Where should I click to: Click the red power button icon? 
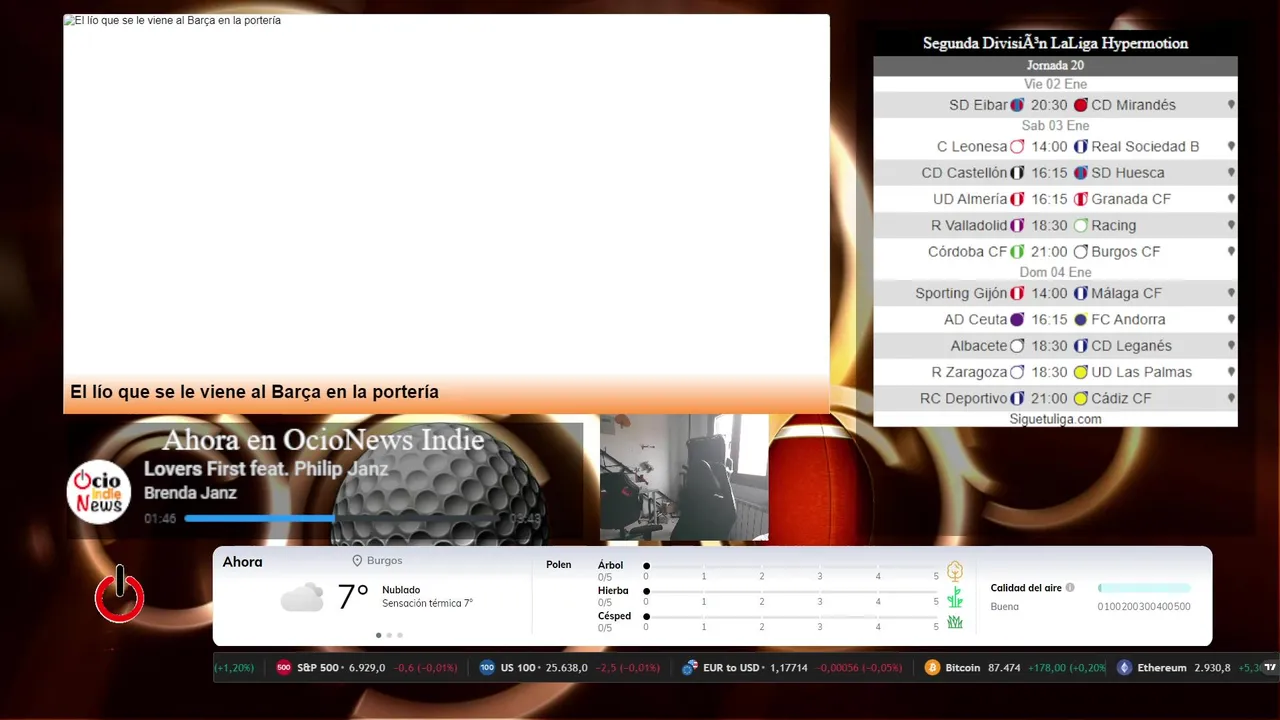click(x=119, y=595)
